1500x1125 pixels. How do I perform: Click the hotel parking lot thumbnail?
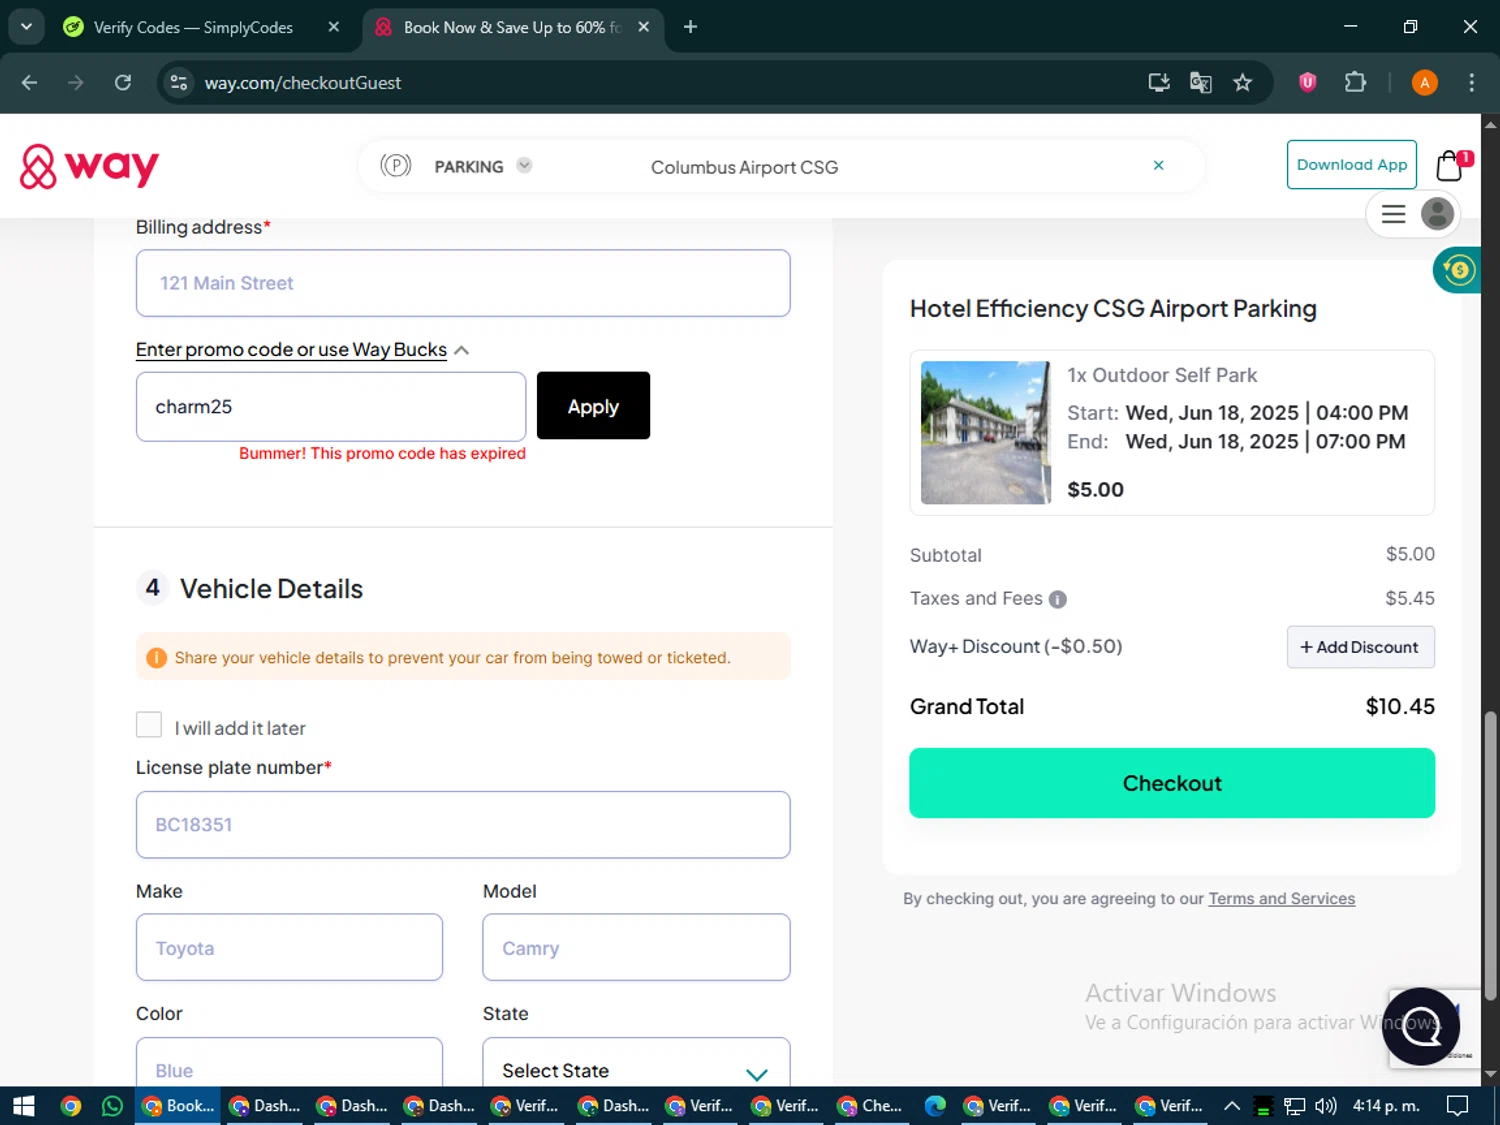tap(986, 433)
